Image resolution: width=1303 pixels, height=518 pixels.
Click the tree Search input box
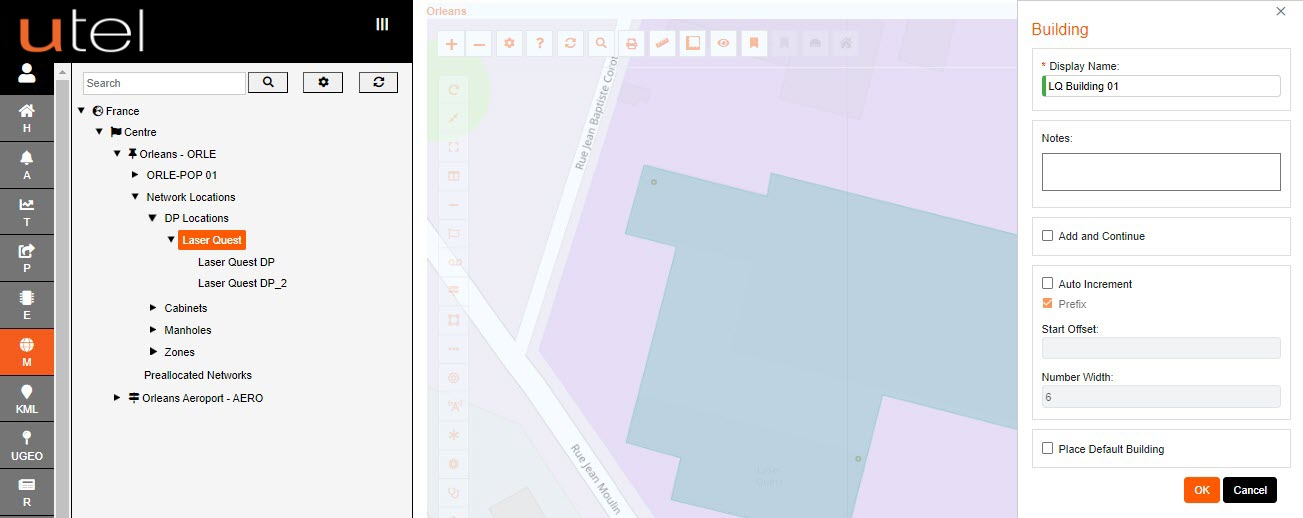point(164,83)
